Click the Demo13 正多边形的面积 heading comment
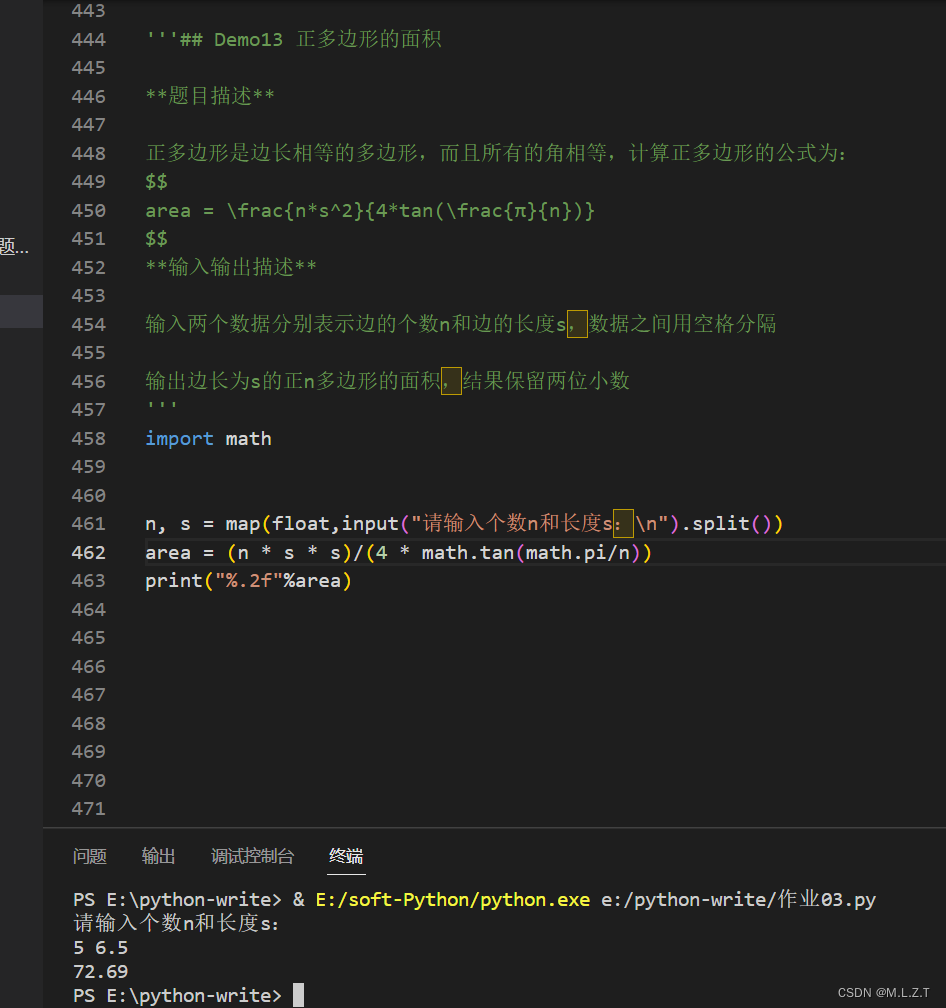 click(x=294, y=39)
